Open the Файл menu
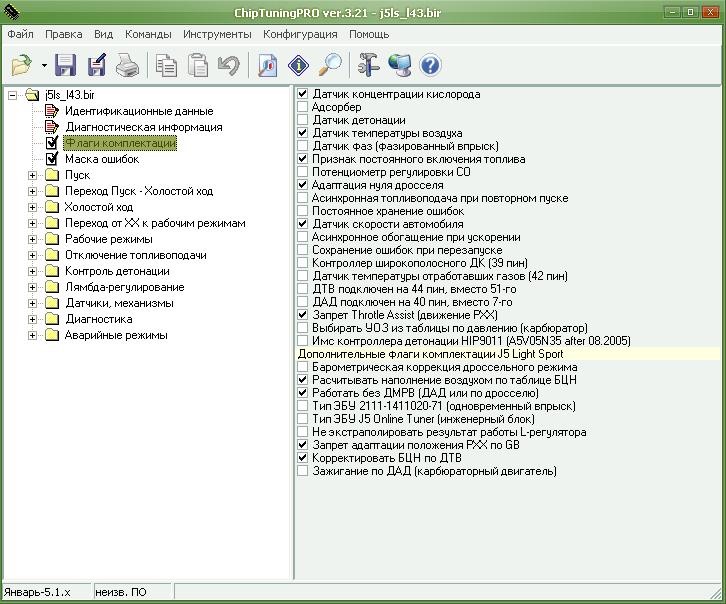This screenshot has width=726, height=604. click(20, 34)
